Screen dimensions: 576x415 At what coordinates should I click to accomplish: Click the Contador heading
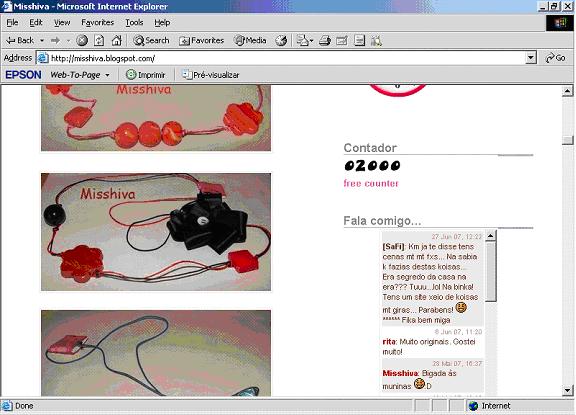tap(370, 148)
